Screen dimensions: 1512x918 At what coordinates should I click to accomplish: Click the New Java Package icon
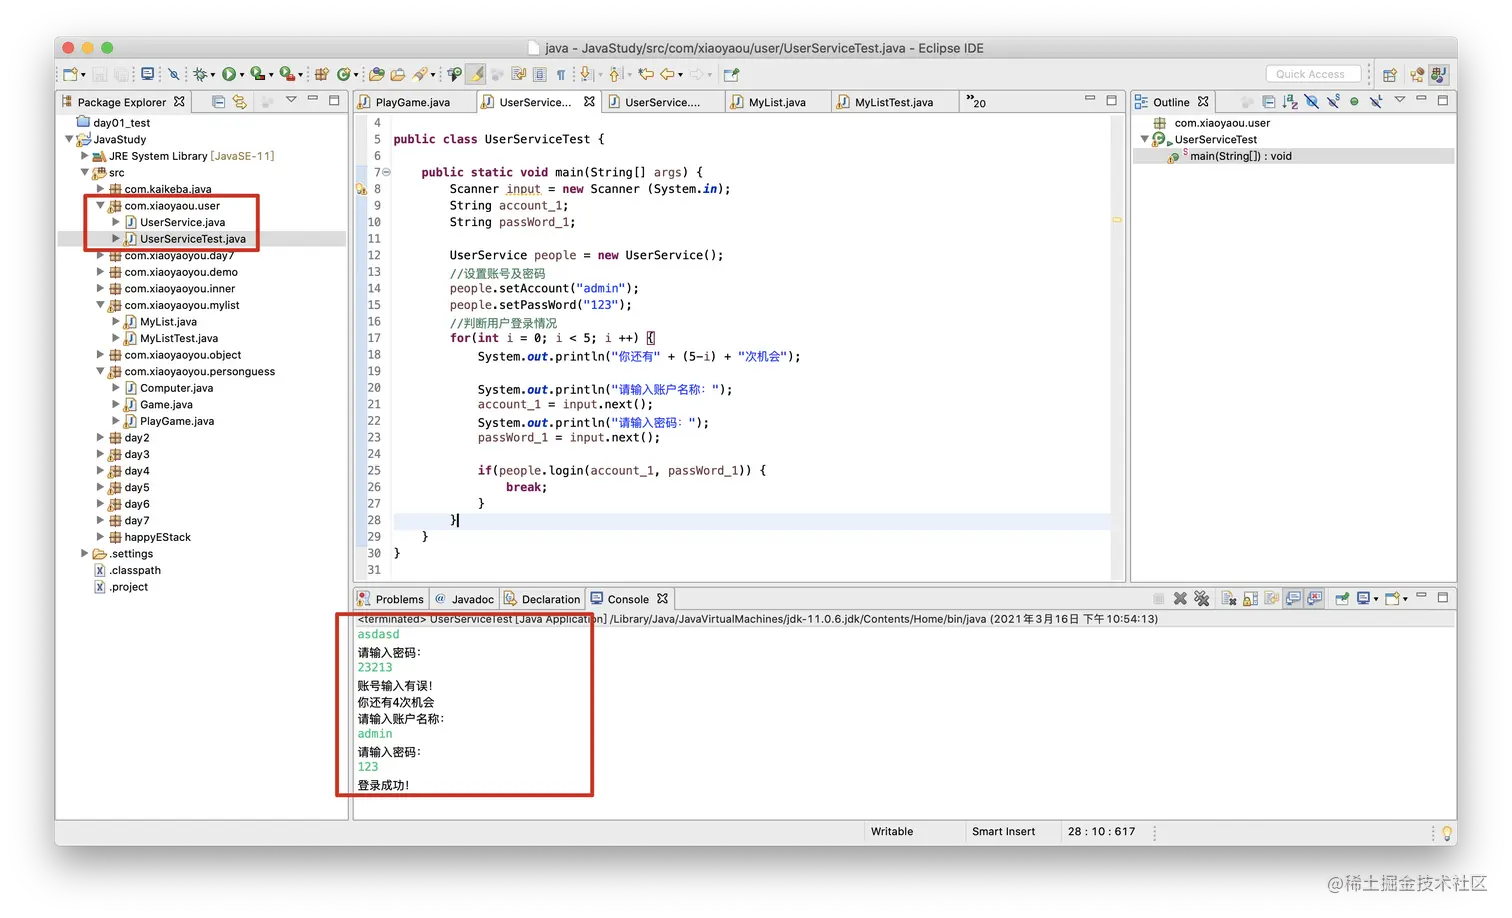tap(322, 74)
